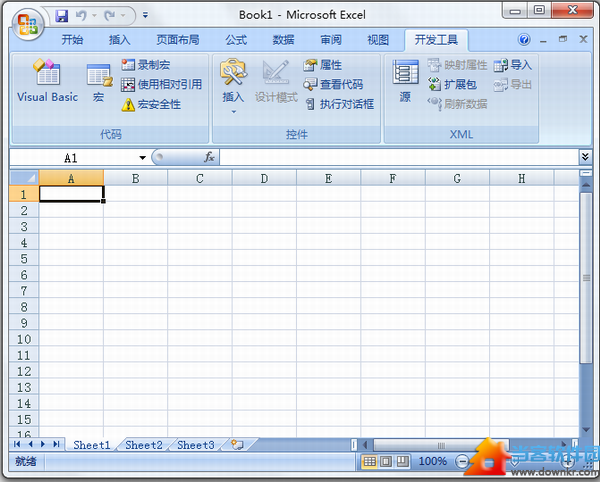
Task: Expand the formula bar
Action: pos(585,157)
